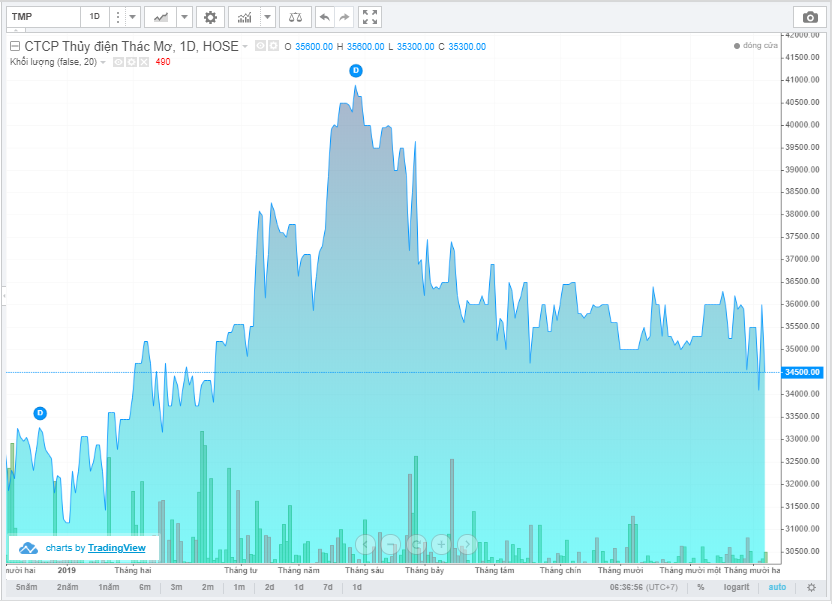The width and height of the screenshot is (832, 604).
Task: Toggle auto scale in the bottom bar
Action: pyautogui.click(x=777, y=587)
